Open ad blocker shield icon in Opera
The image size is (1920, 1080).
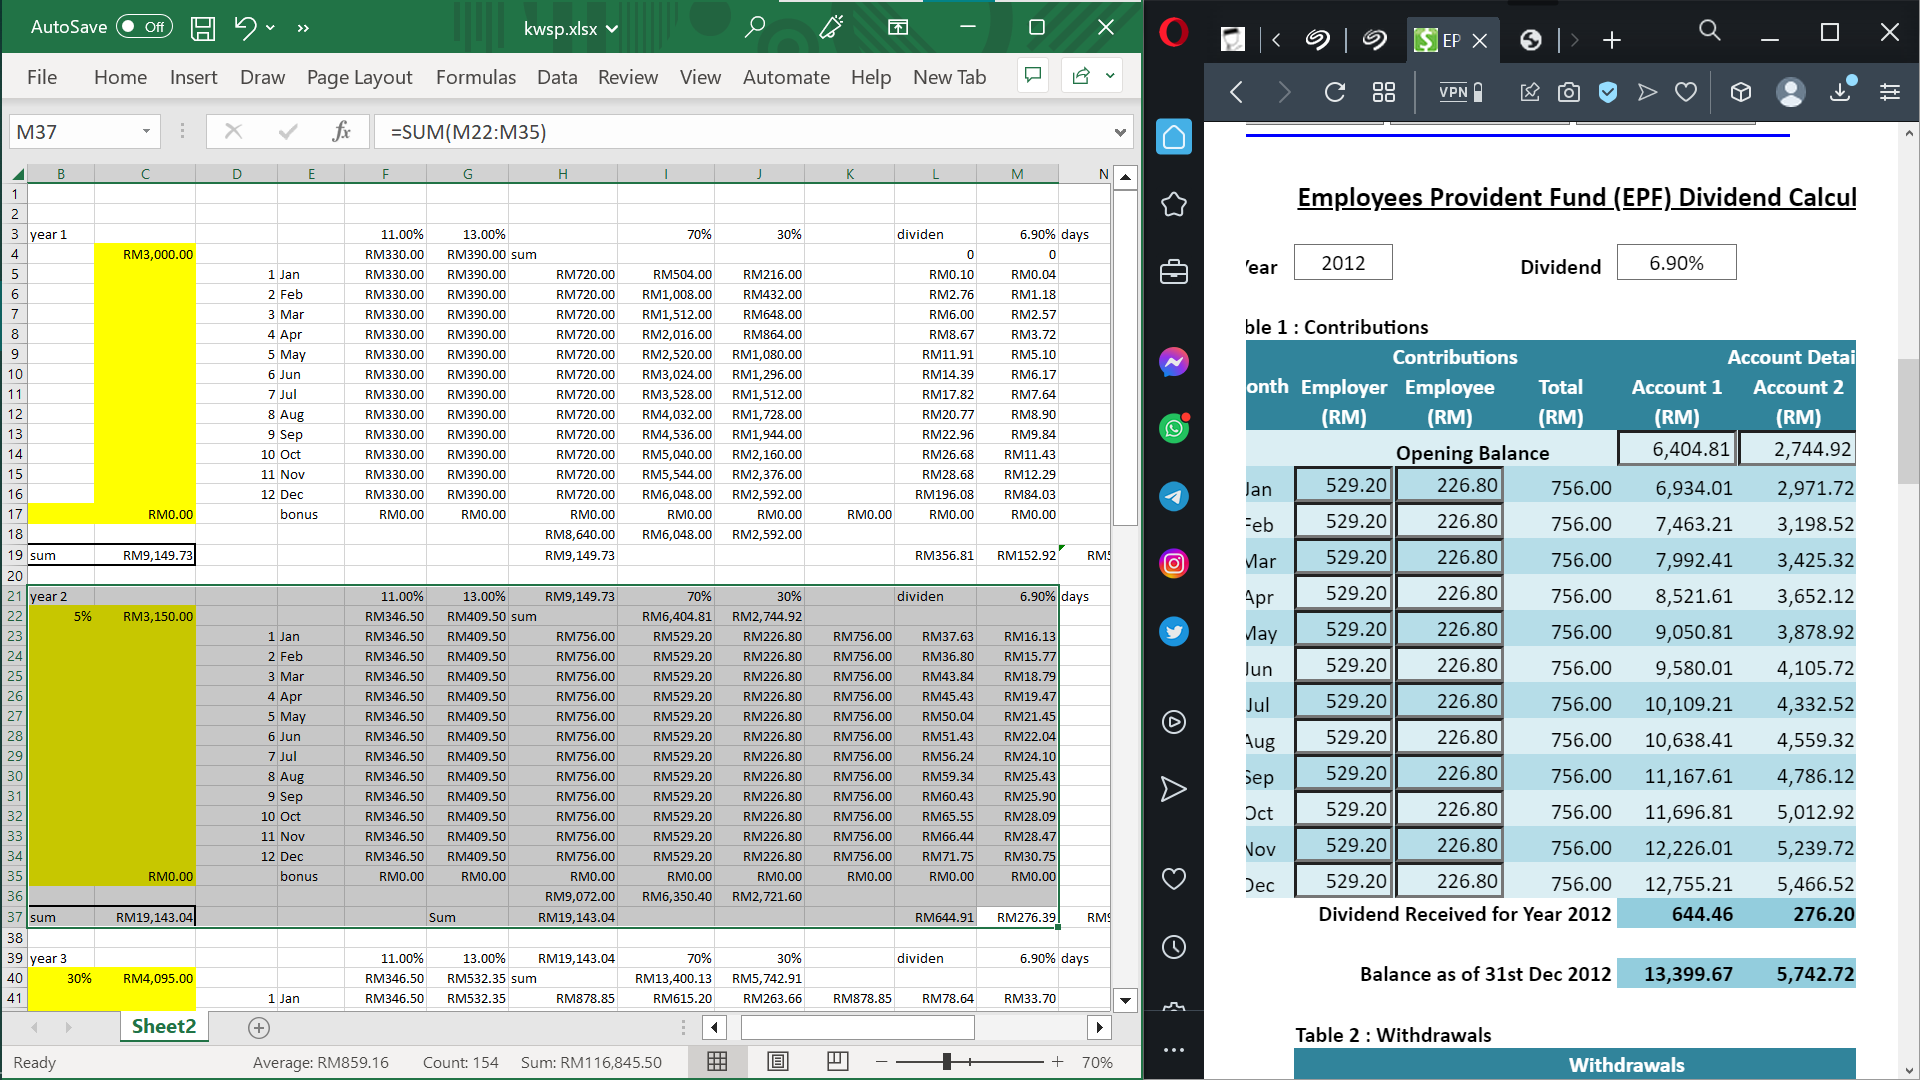(1608, 92)
